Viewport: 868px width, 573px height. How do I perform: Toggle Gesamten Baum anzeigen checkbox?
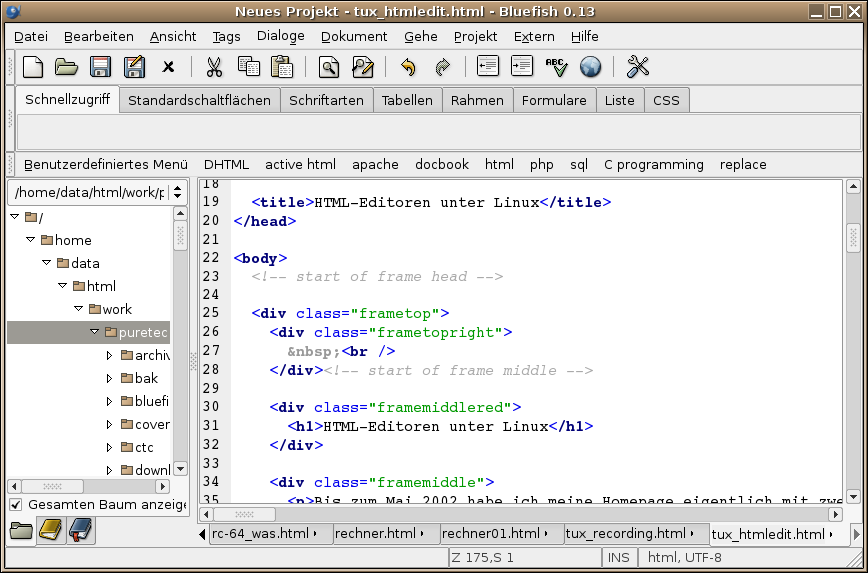(16, 504)
